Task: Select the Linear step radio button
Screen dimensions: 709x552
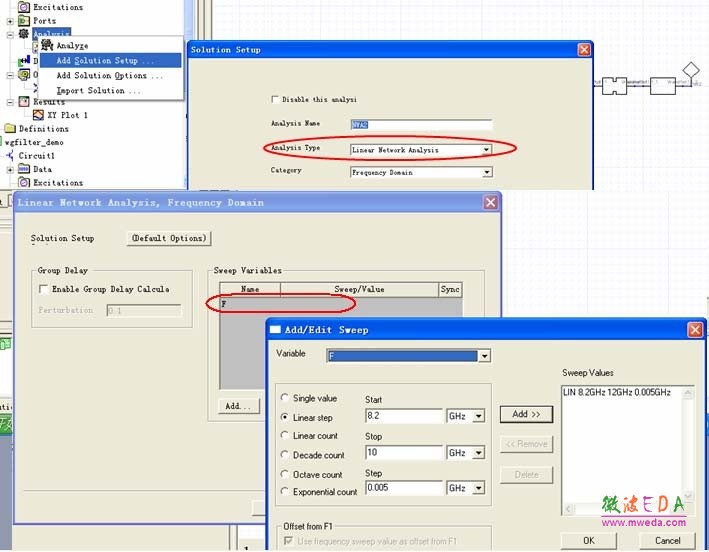Action: click(284, 417)
